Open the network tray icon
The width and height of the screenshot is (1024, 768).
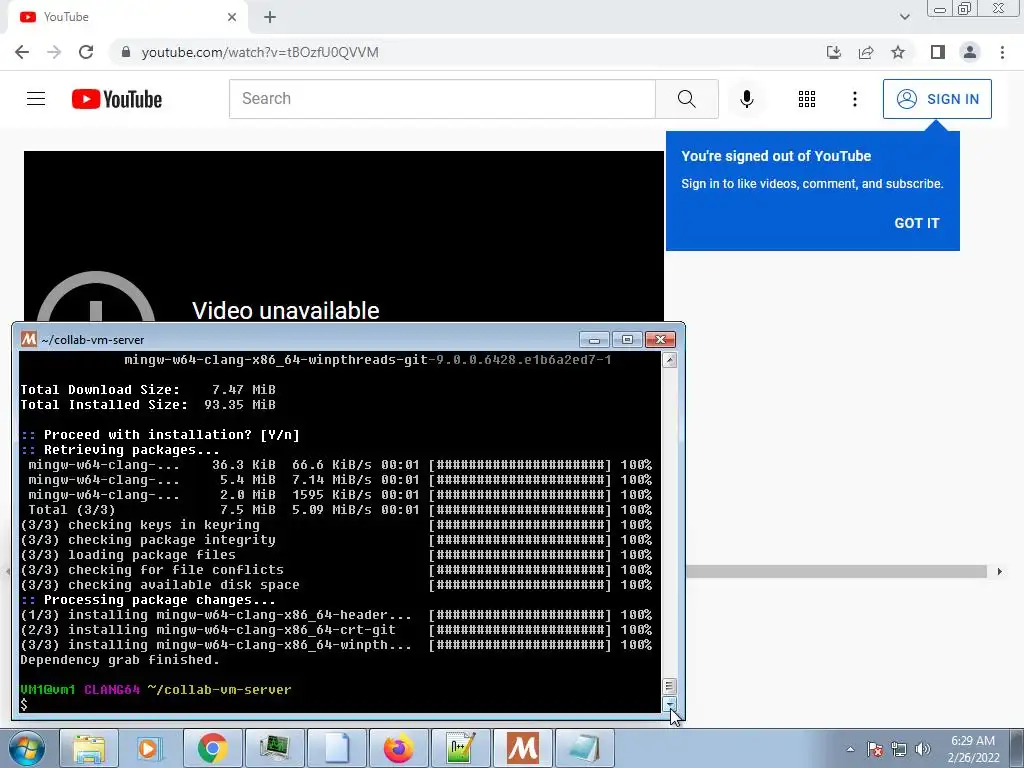click(x=899, y=749)
